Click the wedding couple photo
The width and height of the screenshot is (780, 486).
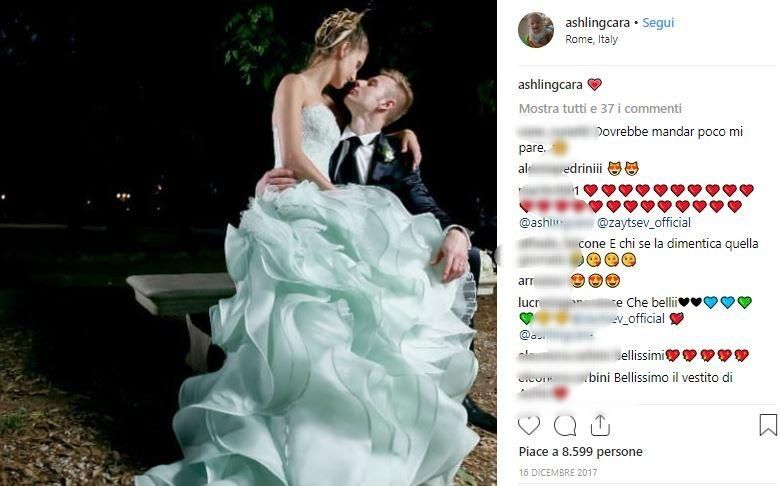tap(248, 243)
